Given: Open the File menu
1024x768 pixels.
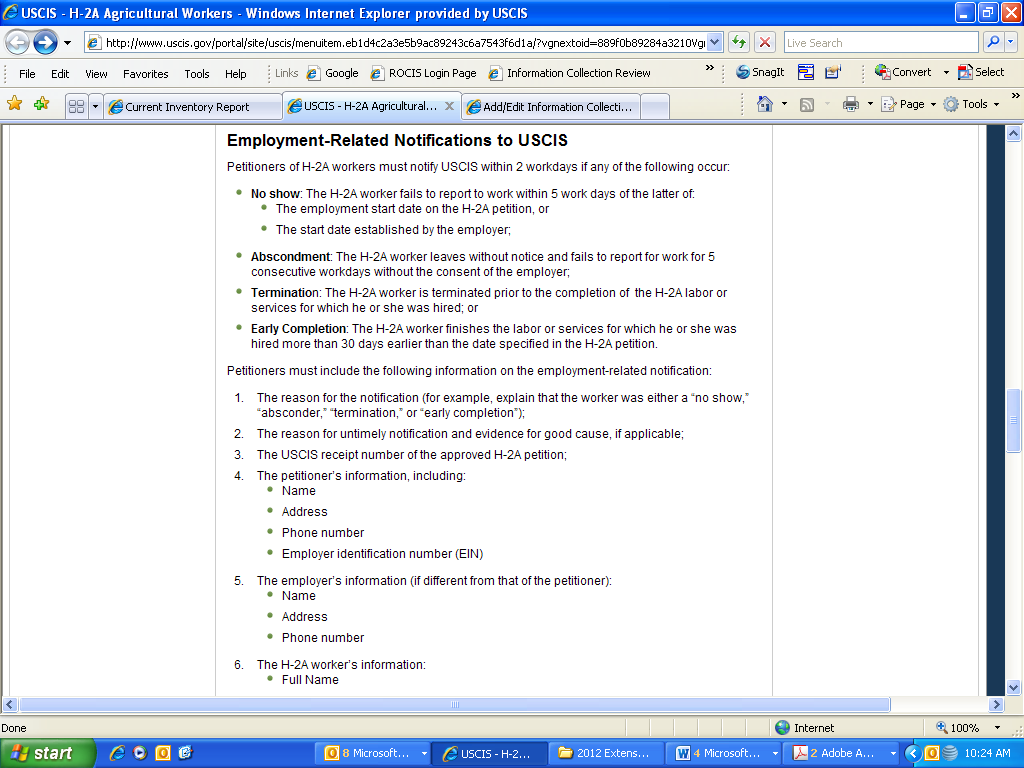Looking at the screenshot, I should click(27, 74).
